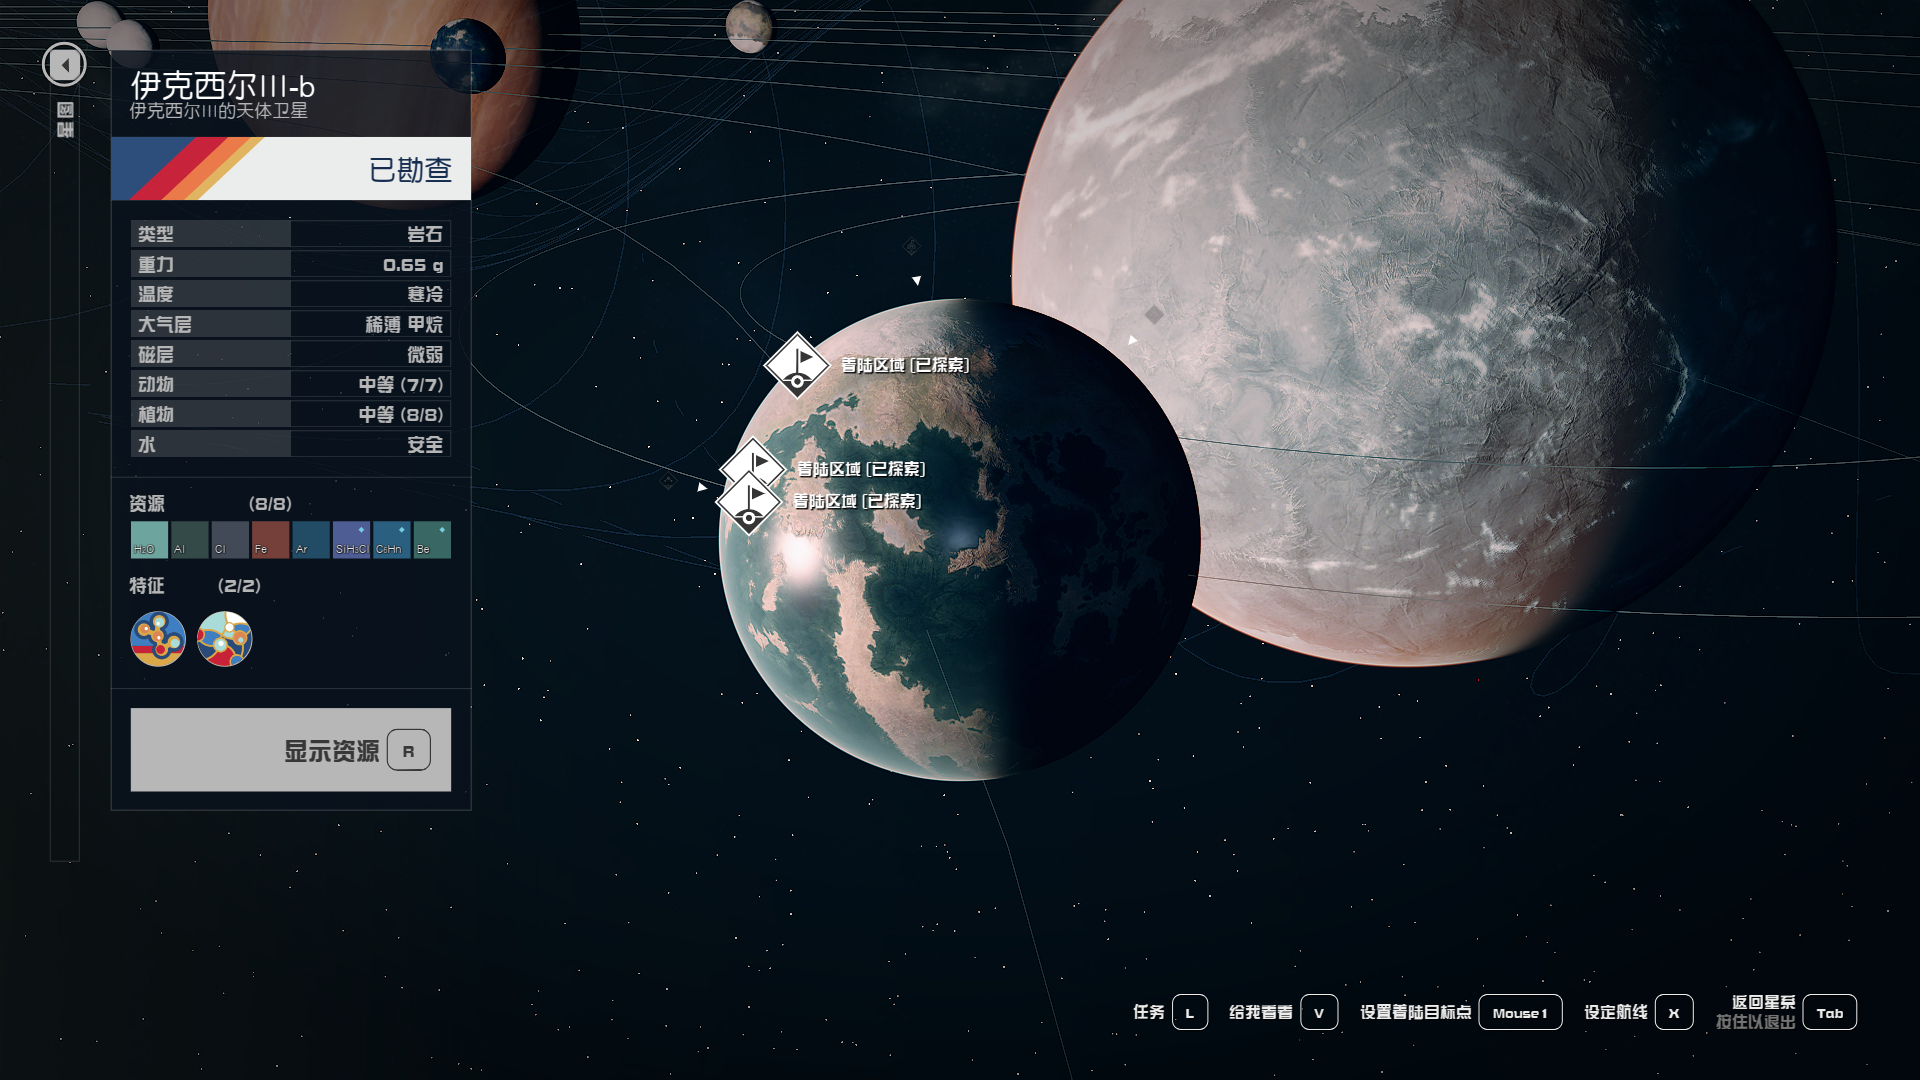
Task: Open the first trait icon with a red base
Action: (x=158, y=639)
